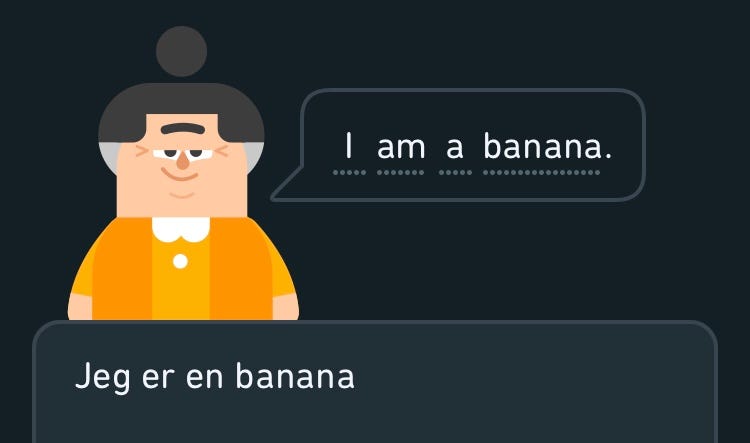The height and width of the screenshot is (443, 750).
Task: Place cursor on typed word "Jeg"
Action: tap(102, 377)
